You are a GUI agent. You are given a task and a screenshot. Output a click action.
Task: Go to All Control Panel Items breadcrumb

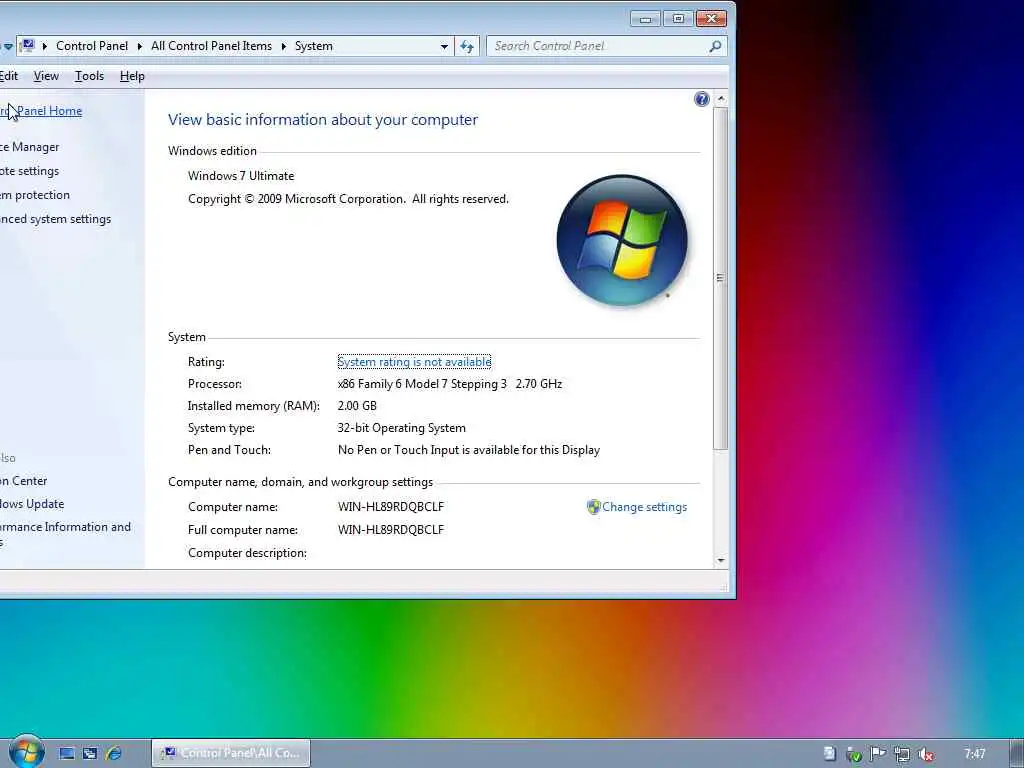coord(211,46)
